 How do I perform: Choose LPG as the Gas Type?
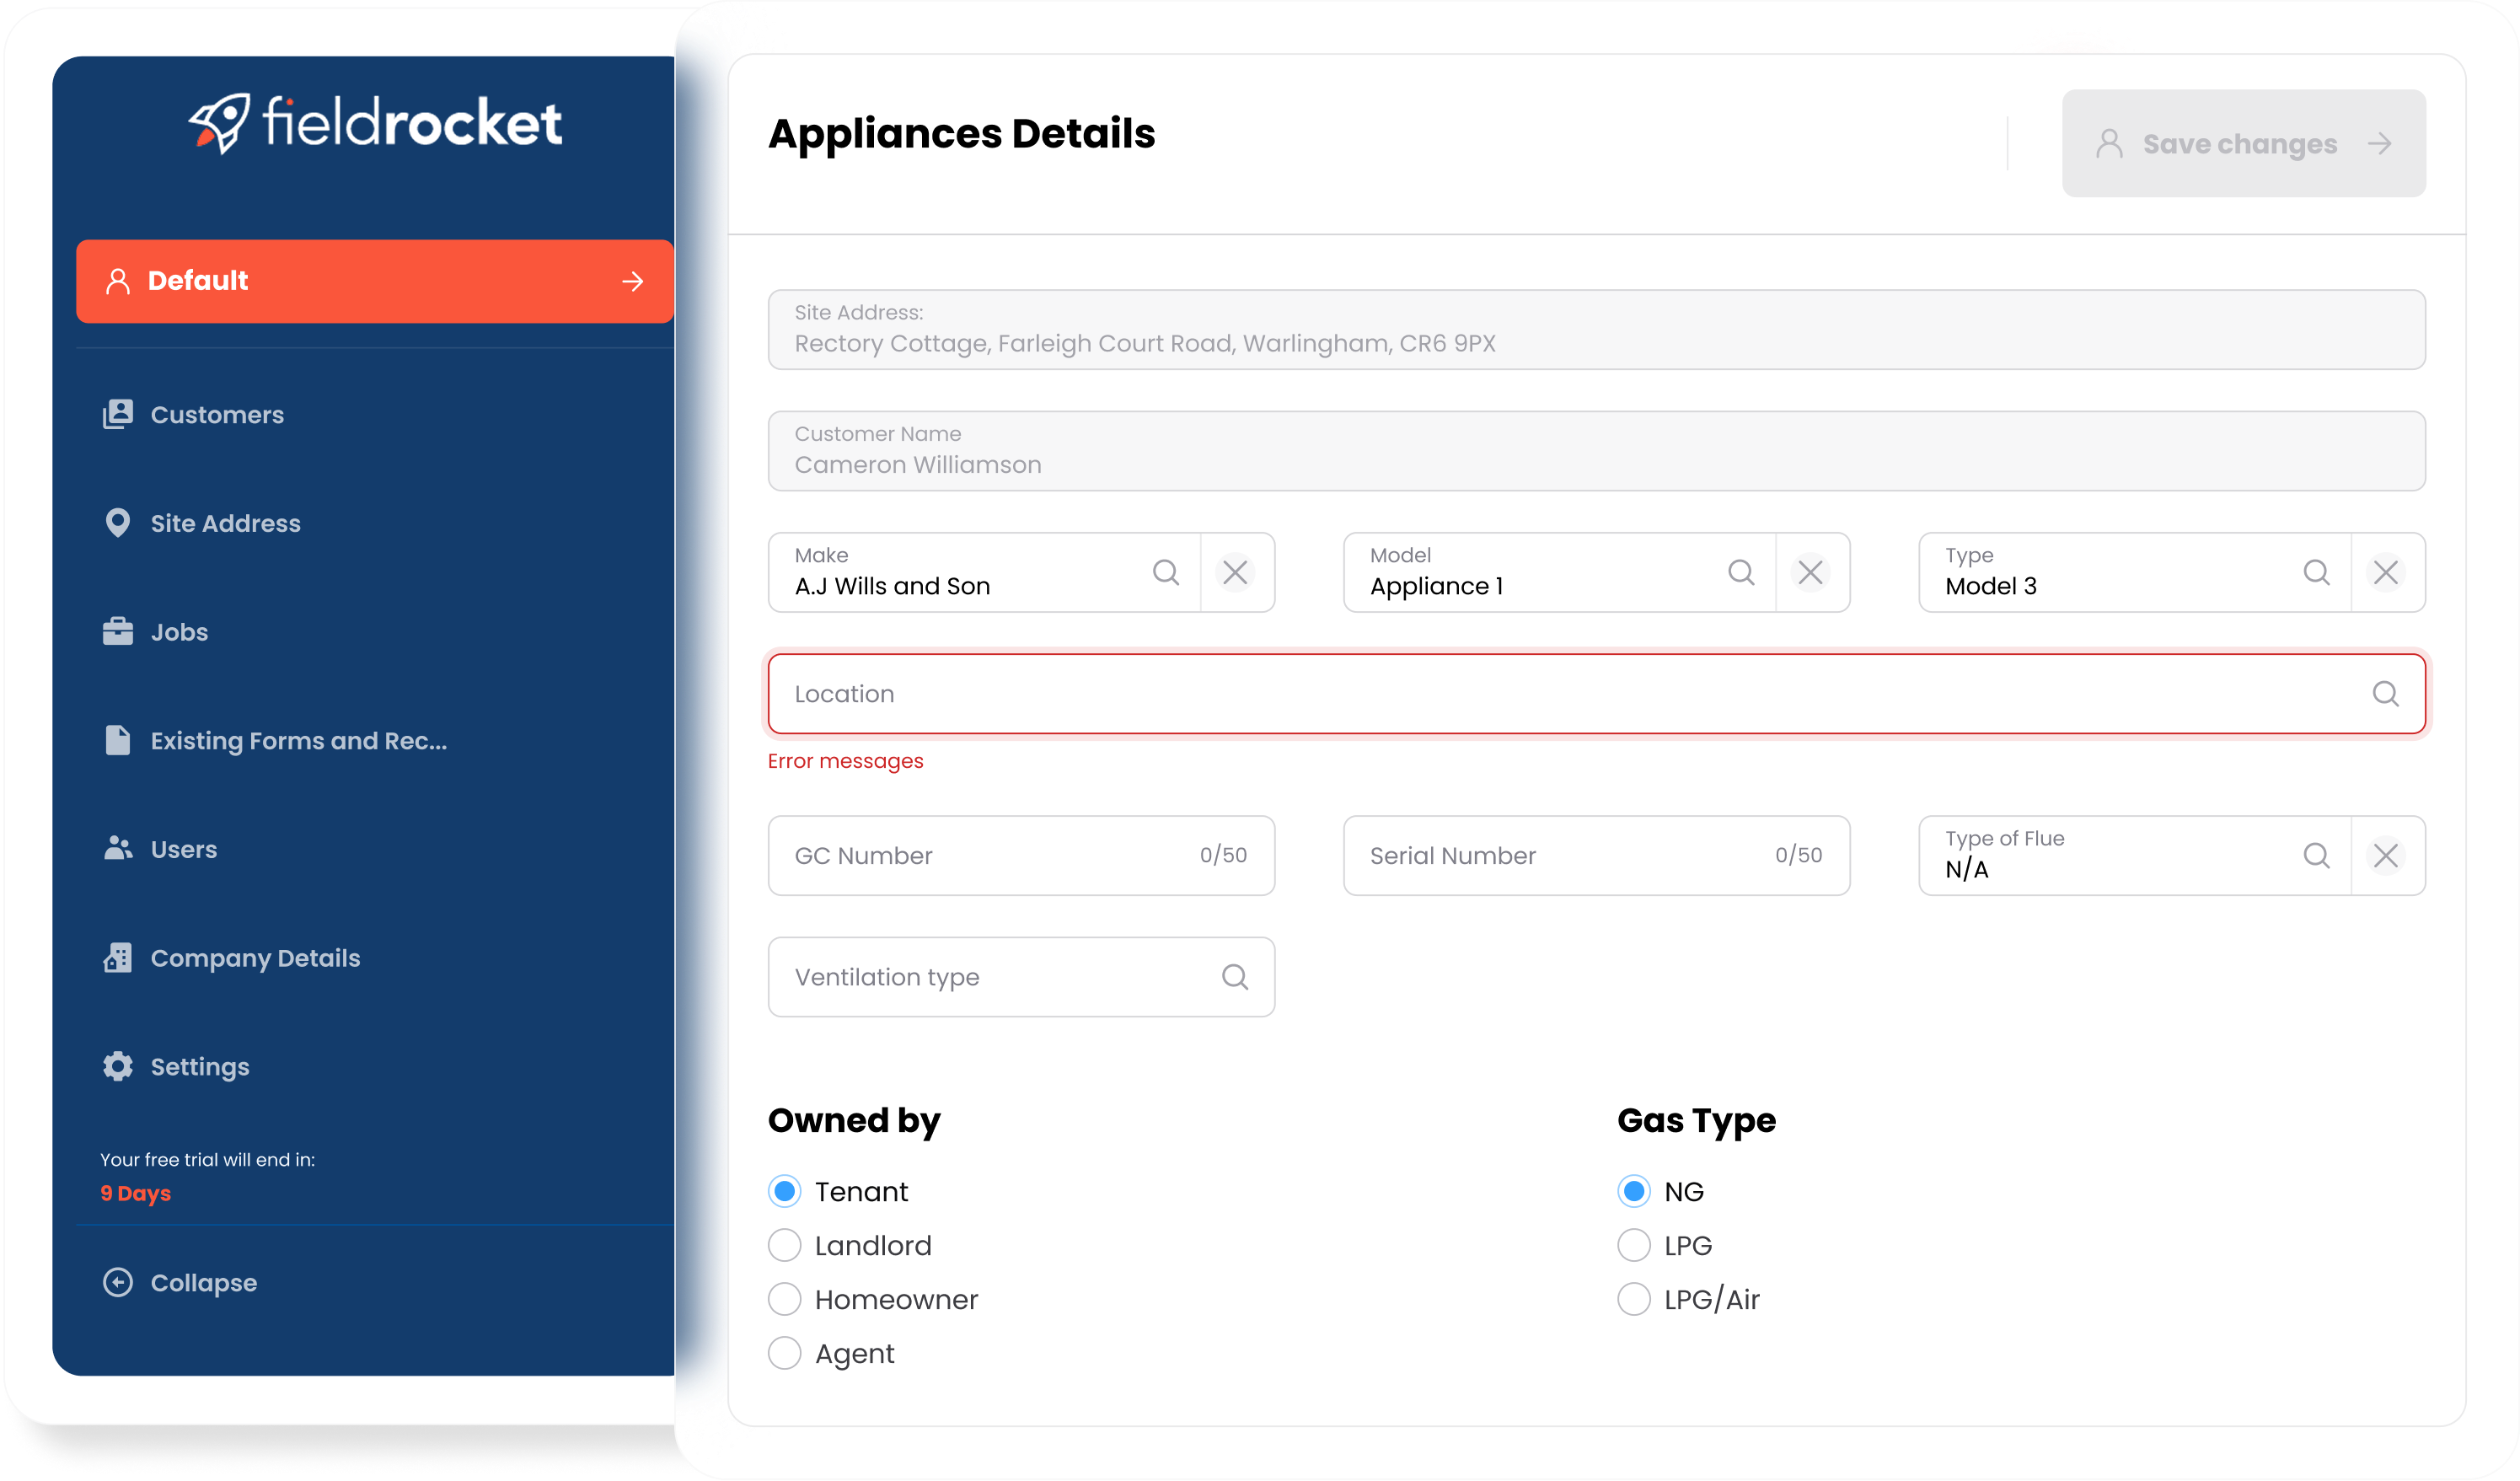pyautogui.click(x=1633, y=1245)
